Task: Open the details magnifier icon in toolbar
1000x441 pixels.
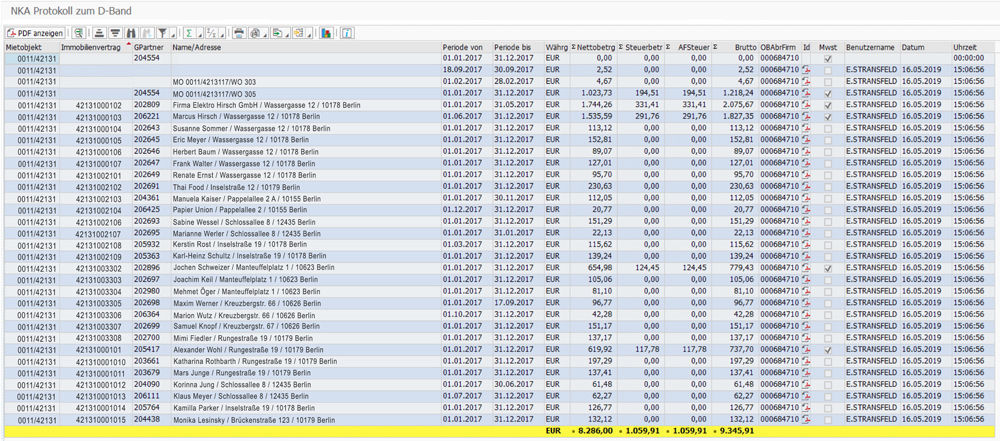Action: pyautogui.click(x=77, y=33)
